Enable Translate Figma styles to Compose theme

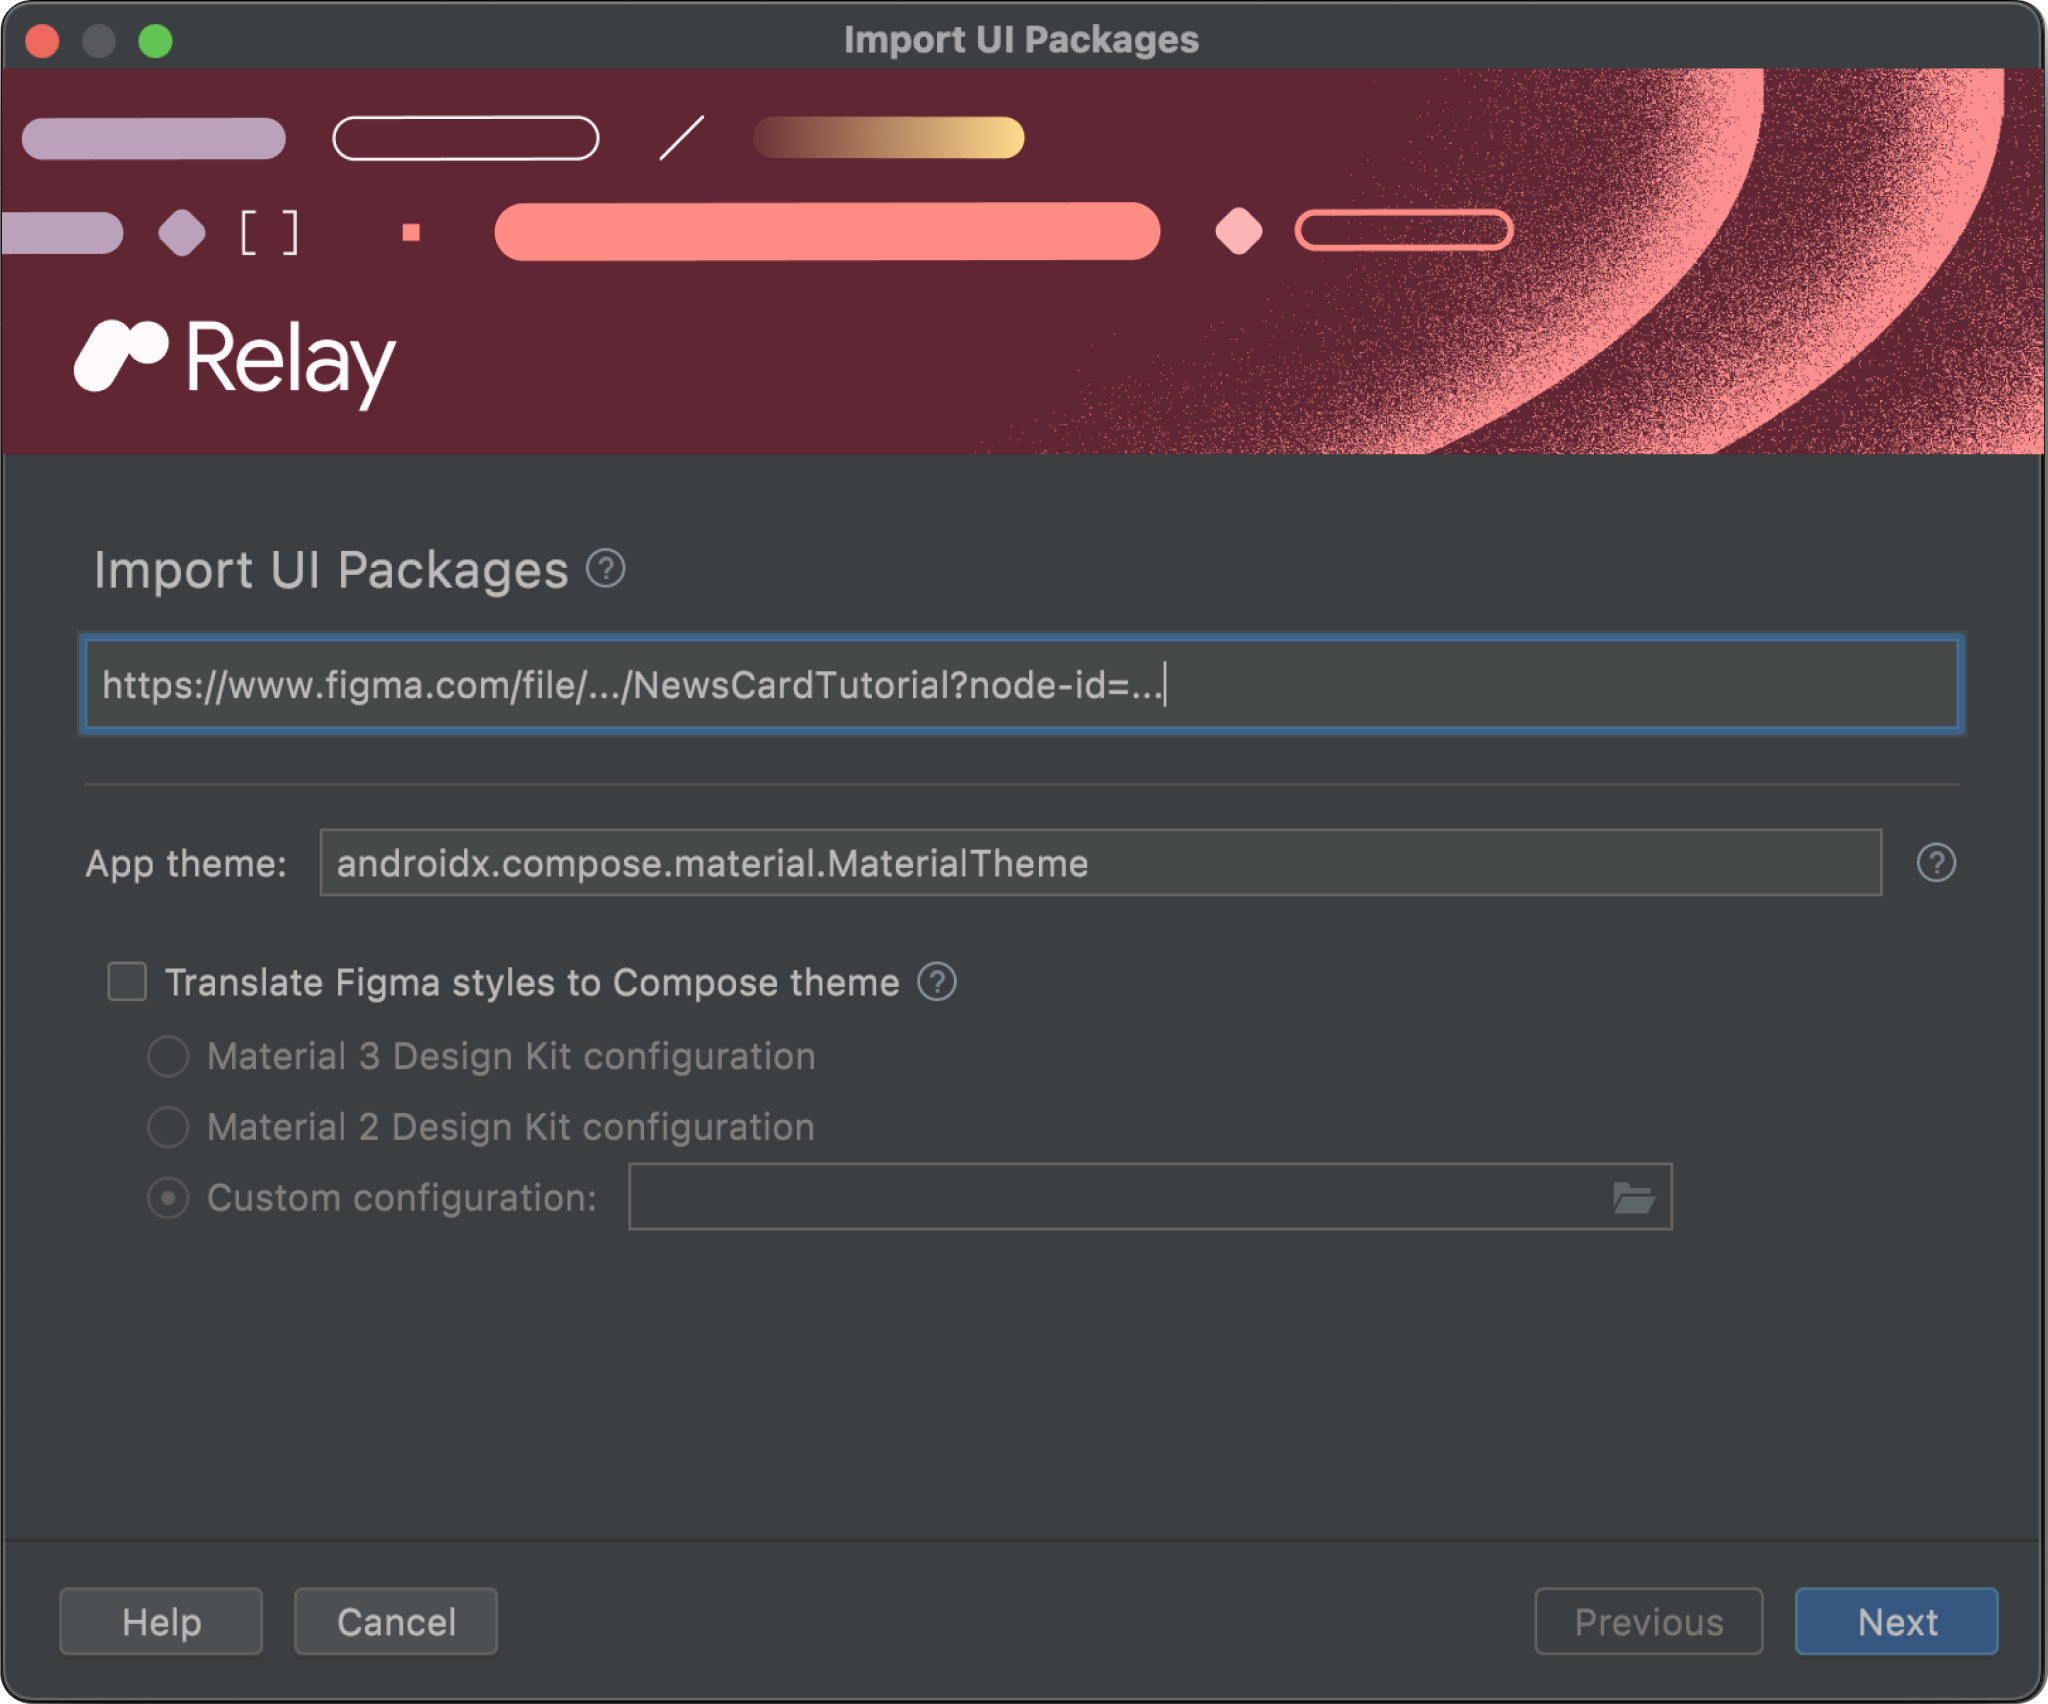pos(131,981)
